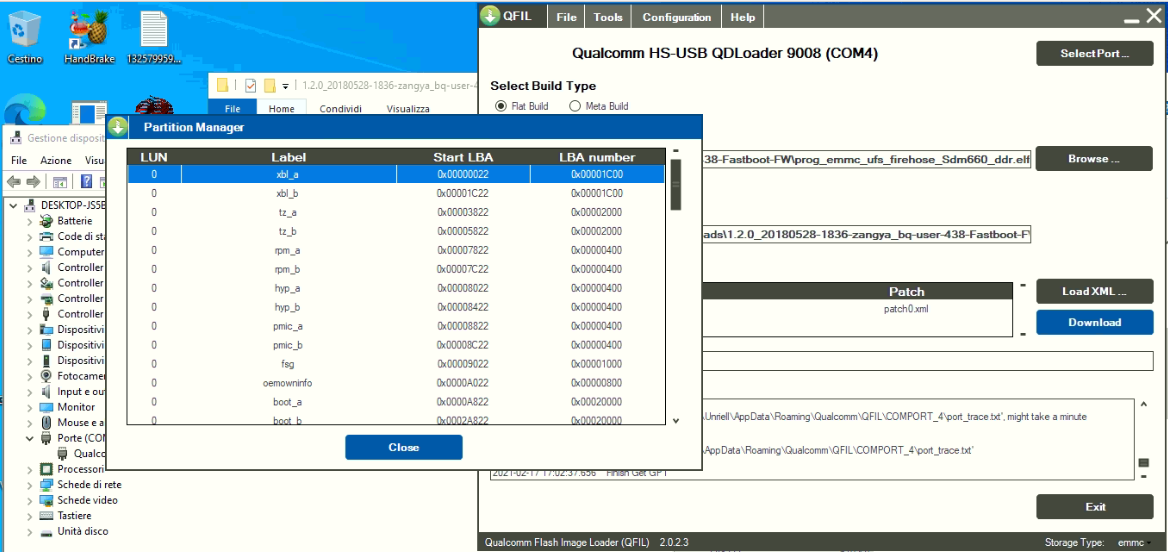
Task: Click the Load XML... button
Action: (x=1095, y=291)
